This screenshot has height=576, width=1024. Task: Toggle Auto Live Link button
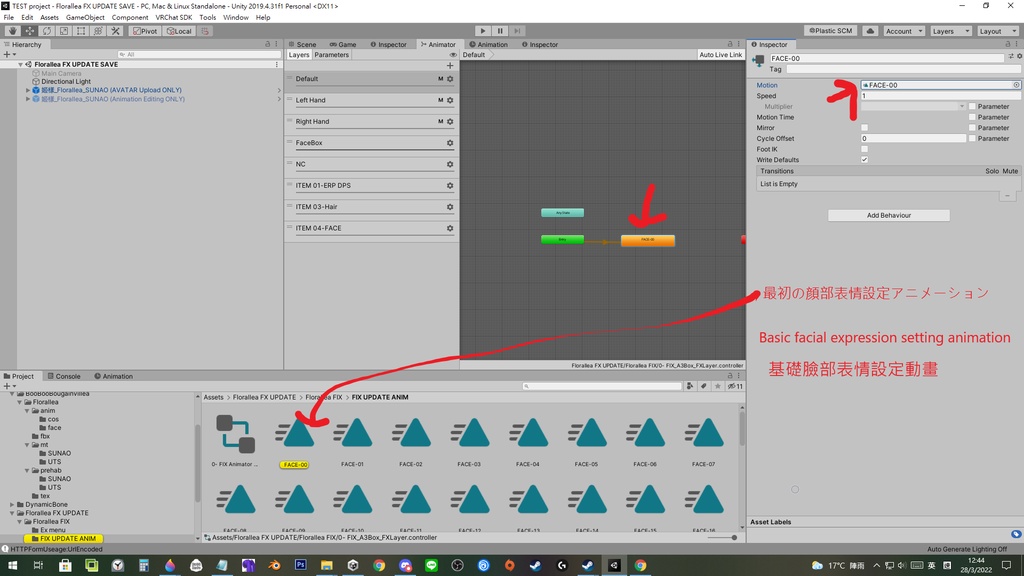click(720, 55)
